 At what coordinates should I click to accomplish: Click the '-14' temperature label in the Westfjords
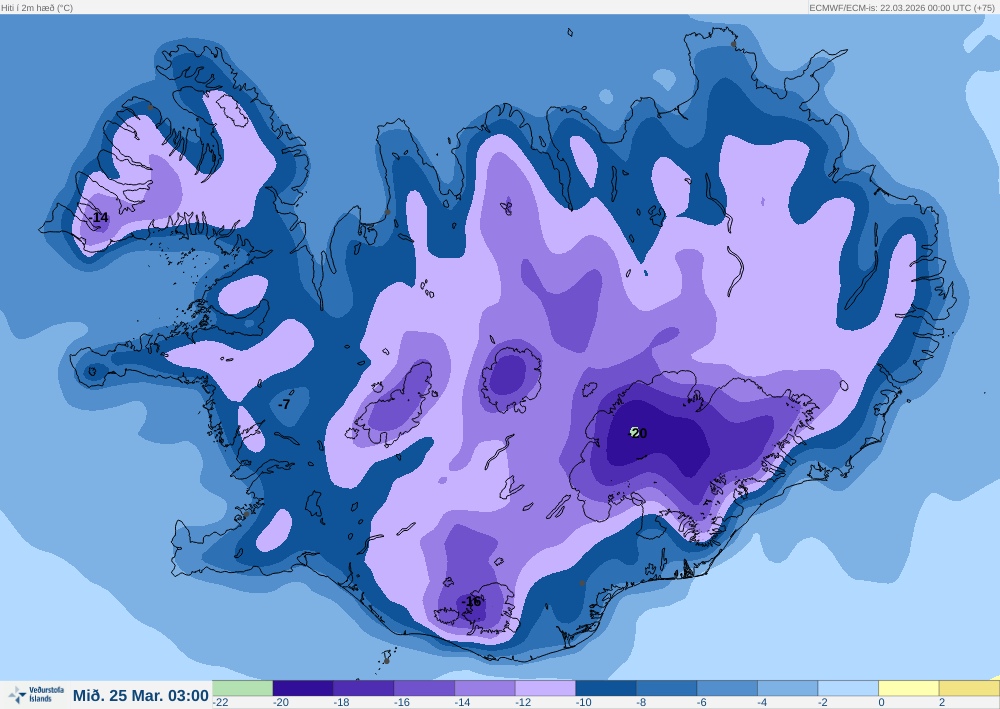click(99, 218)
